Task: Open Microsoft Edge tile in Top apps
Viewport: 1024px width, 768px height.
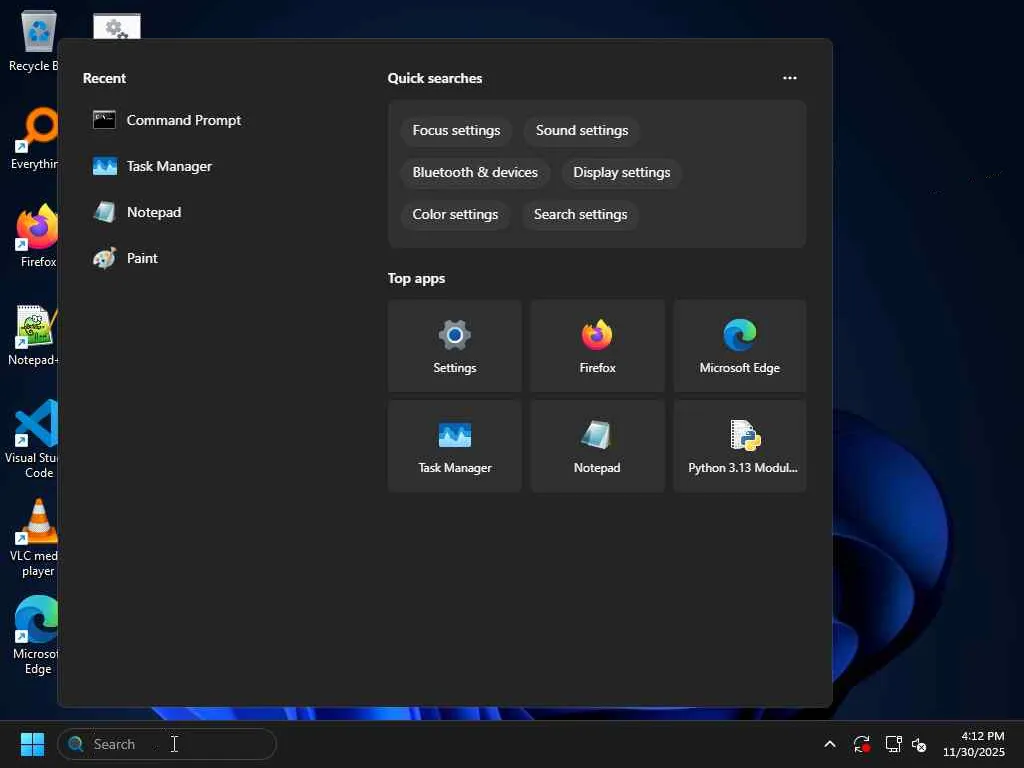Action: point(739,346)
